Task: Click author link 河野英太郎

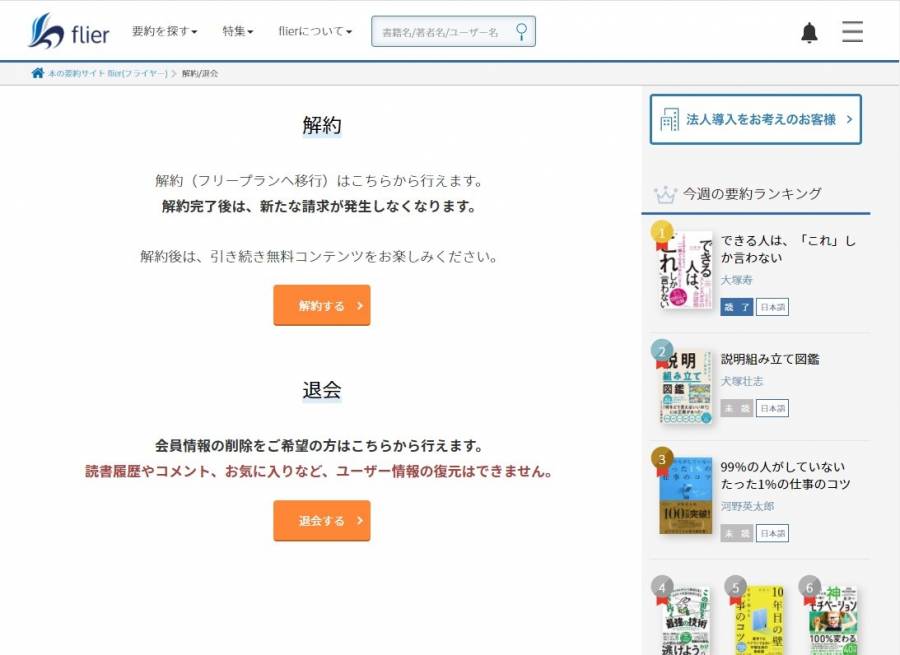Action: click(747, 507)
